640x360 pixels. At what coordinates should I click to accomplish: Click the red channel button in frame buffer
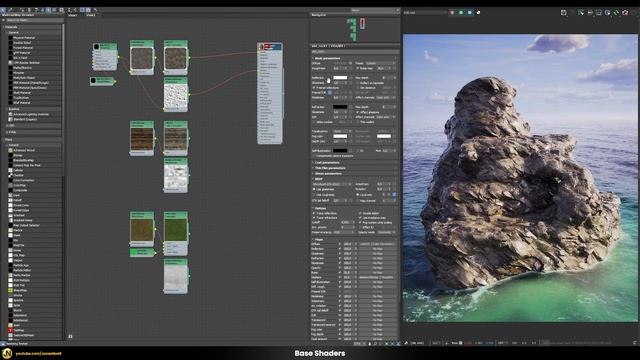tap(452, 13)
